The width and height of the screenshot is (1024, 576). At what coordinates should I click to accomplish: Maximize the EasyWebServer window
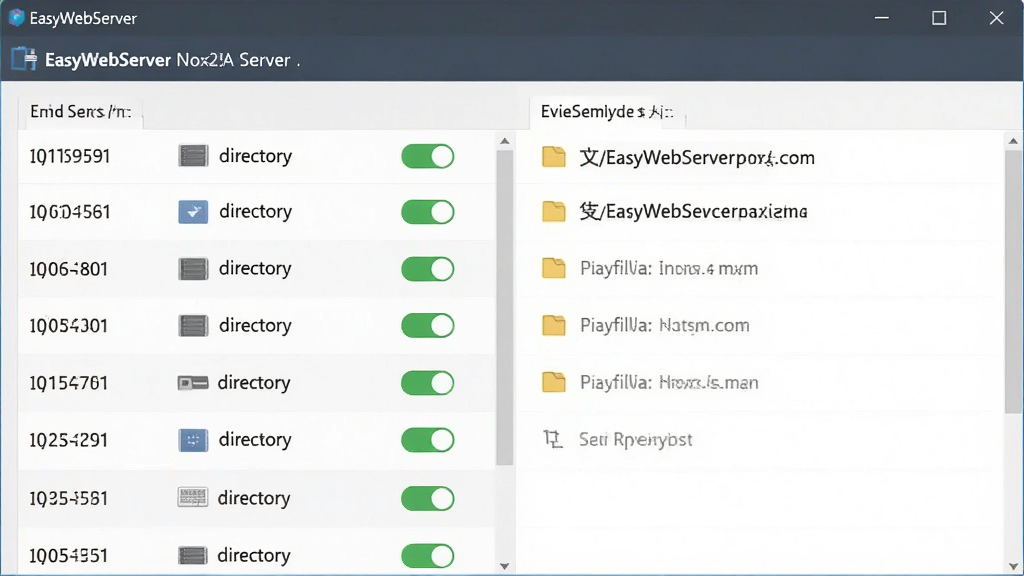pyautogui.click(x=939, y=18)
